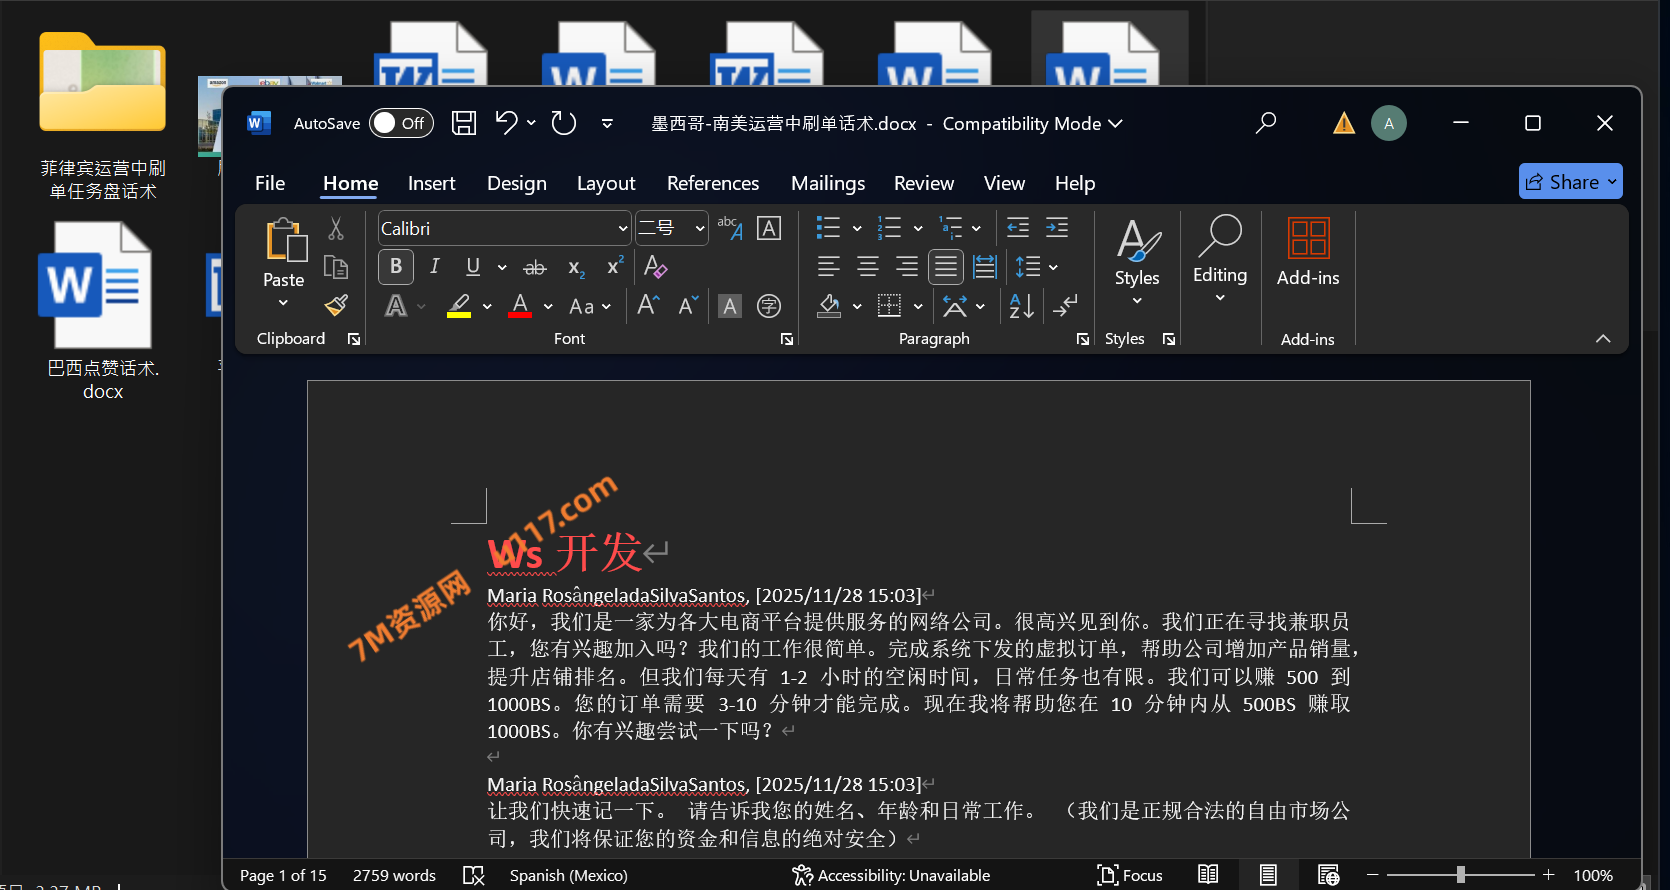
Task: Click Clear All Formatting icon
Action: pyautogui.click(x=655, y=267)
